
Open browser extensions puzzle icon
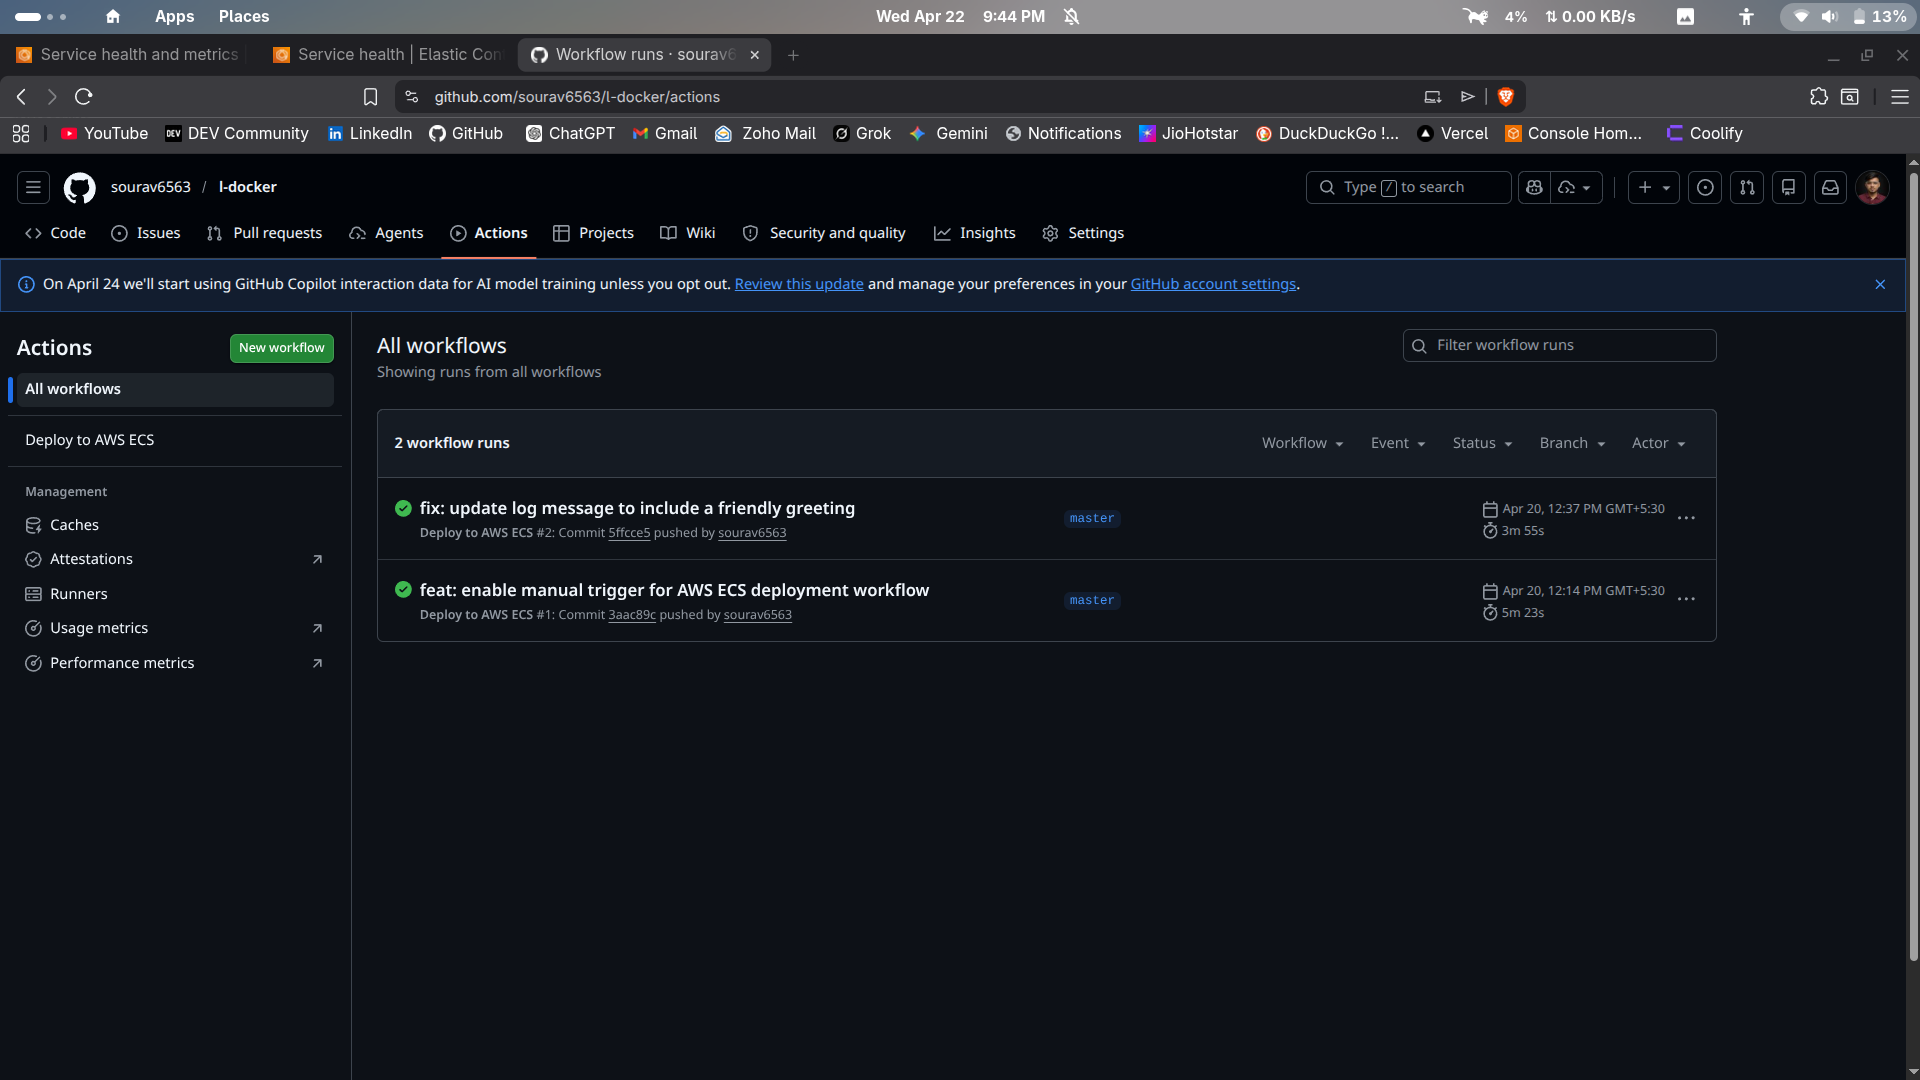pos(1818,97)
